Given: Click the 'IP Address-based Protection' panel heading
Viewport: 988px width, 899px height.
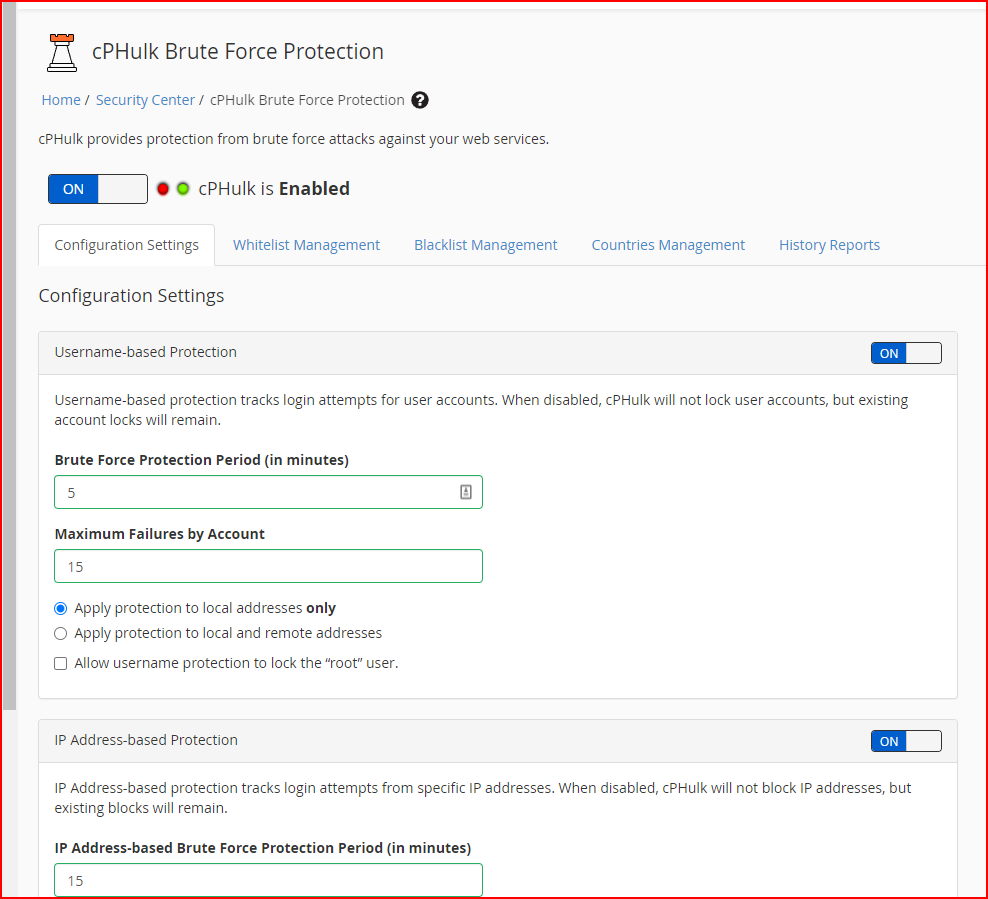Looking at the screenshot, I should (146, 740).
